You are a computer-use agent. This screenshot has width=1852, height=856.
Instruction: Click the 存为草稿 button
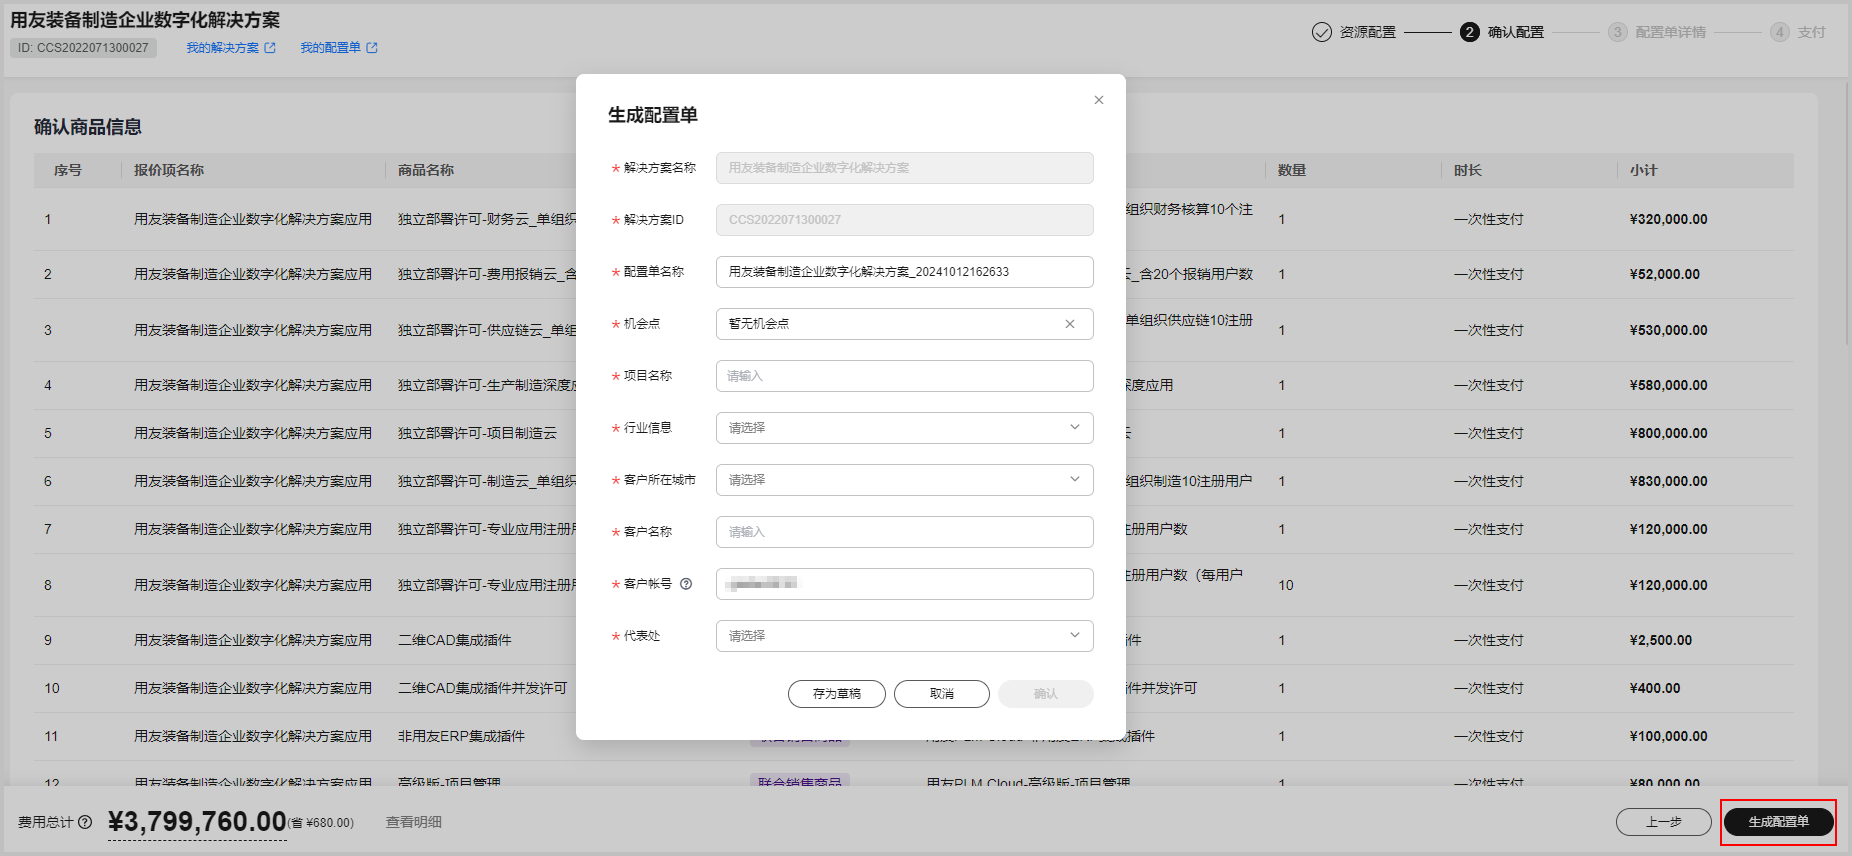[837, 694]
